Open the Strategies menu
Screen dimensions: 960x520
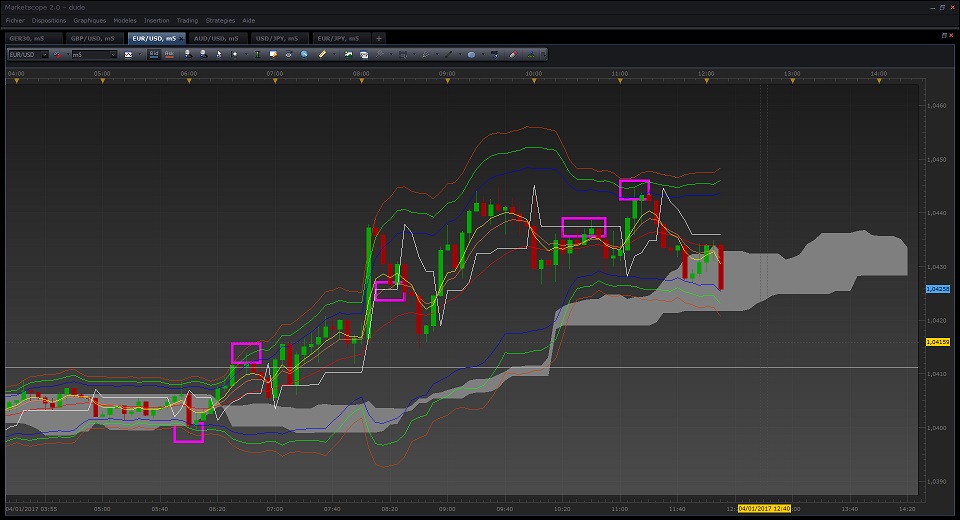click(x=220, y=20)
